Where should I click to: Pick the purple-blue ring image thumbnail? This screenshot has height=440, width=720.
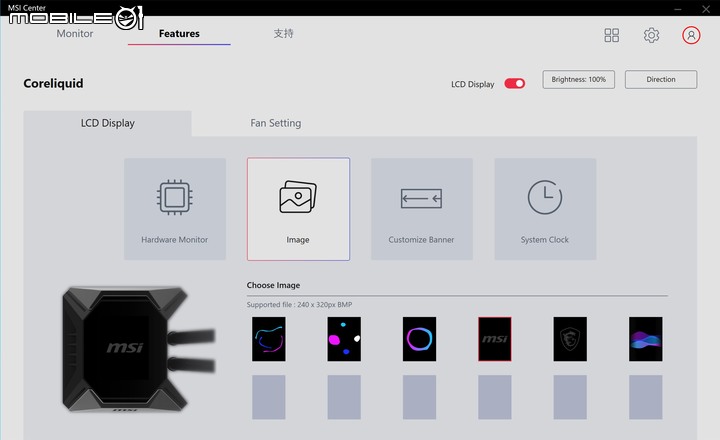click(x=419, y=339)
